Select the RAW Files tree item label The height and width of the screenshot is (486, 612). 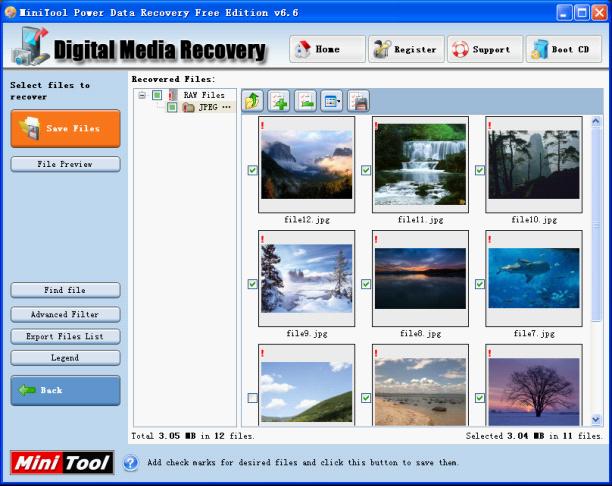(204, 95)
